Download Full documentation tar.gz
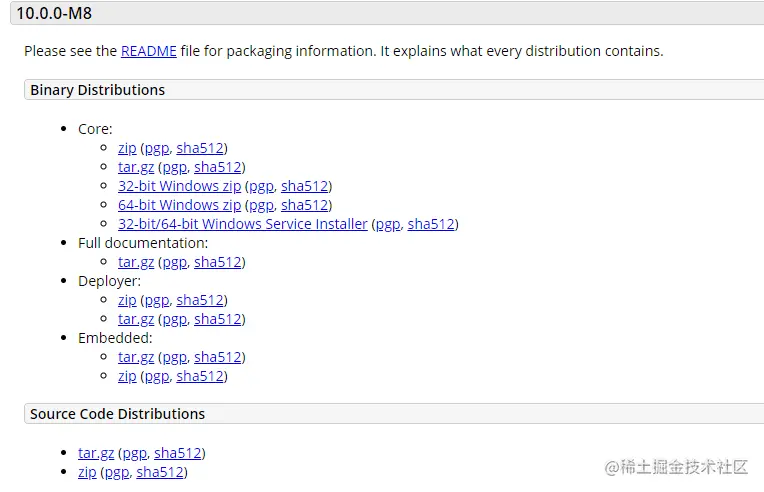 tap(136, 262)
